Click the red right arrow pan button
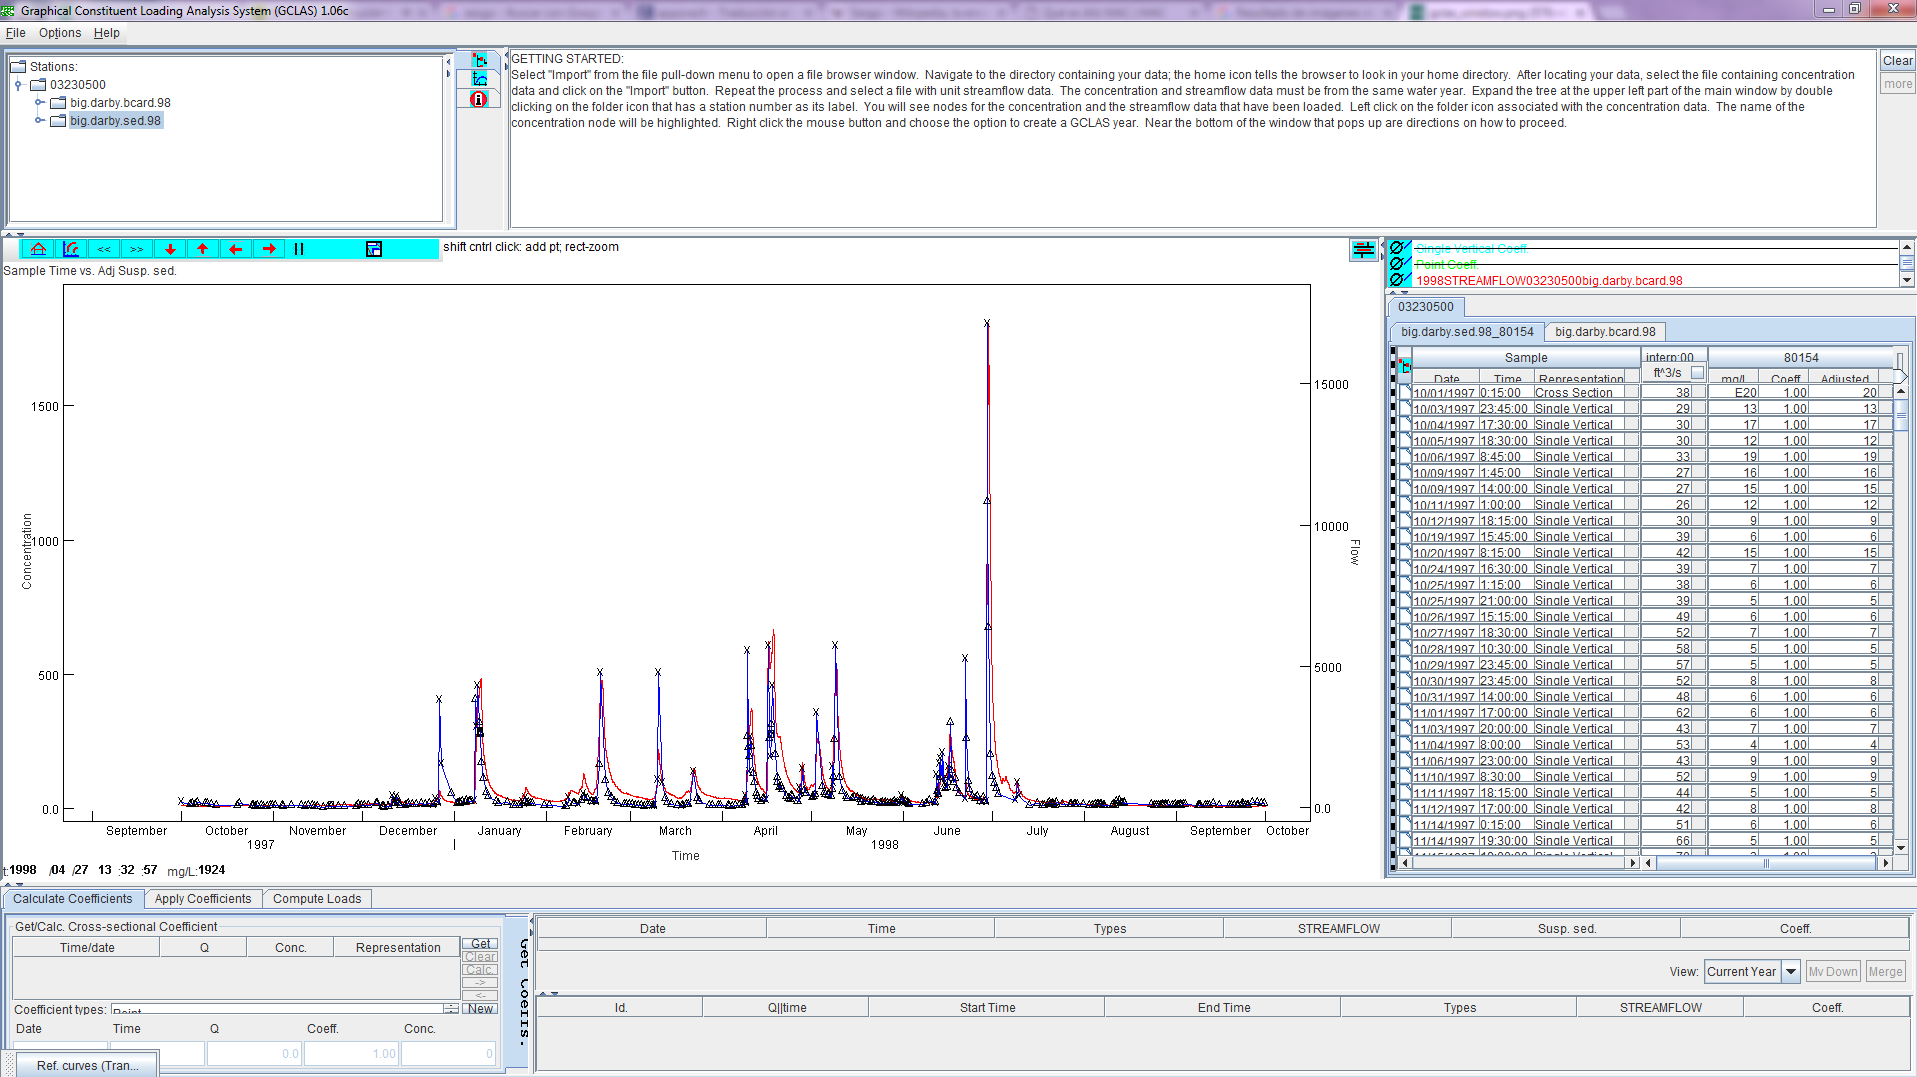 click(269, 249)
